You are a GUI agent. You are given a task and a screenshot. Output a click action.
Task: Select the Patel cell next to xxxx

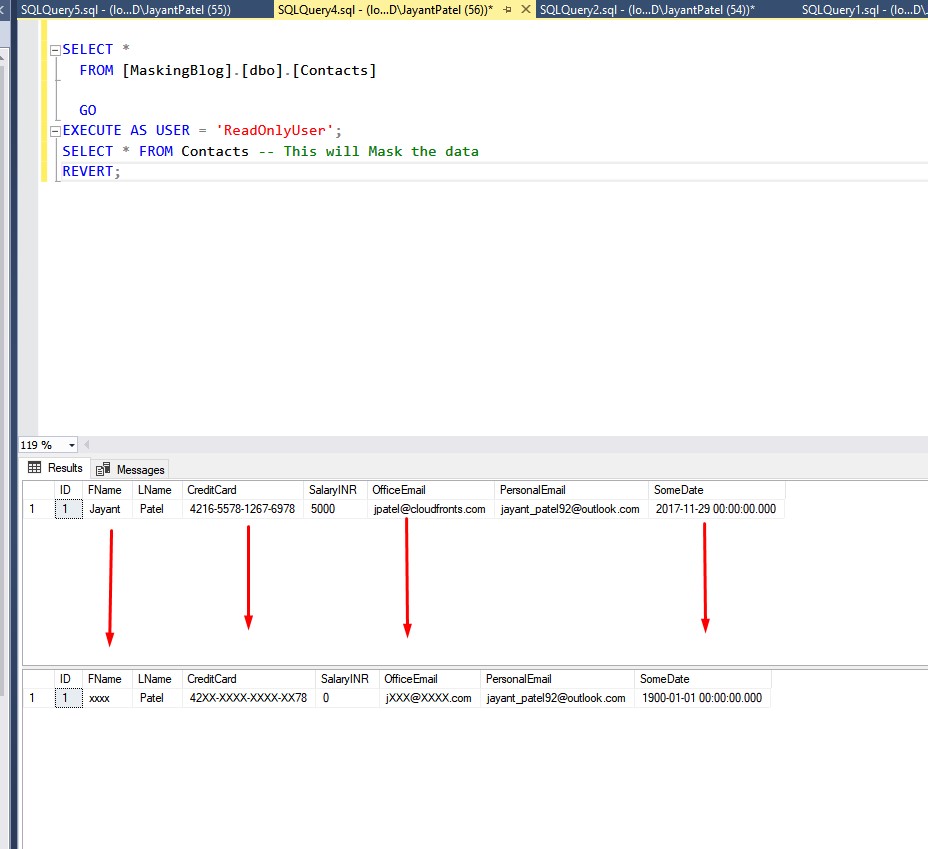pos(157,698)
